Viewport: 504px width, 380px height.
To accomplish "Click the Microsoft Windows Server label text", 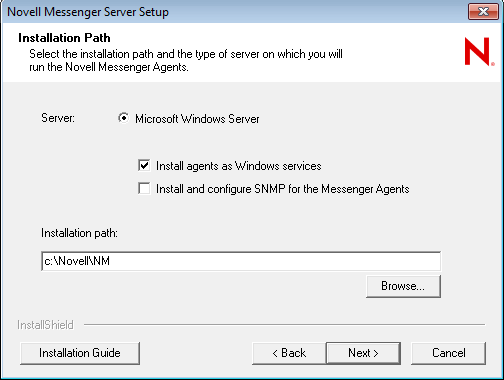I will point(197,119).
